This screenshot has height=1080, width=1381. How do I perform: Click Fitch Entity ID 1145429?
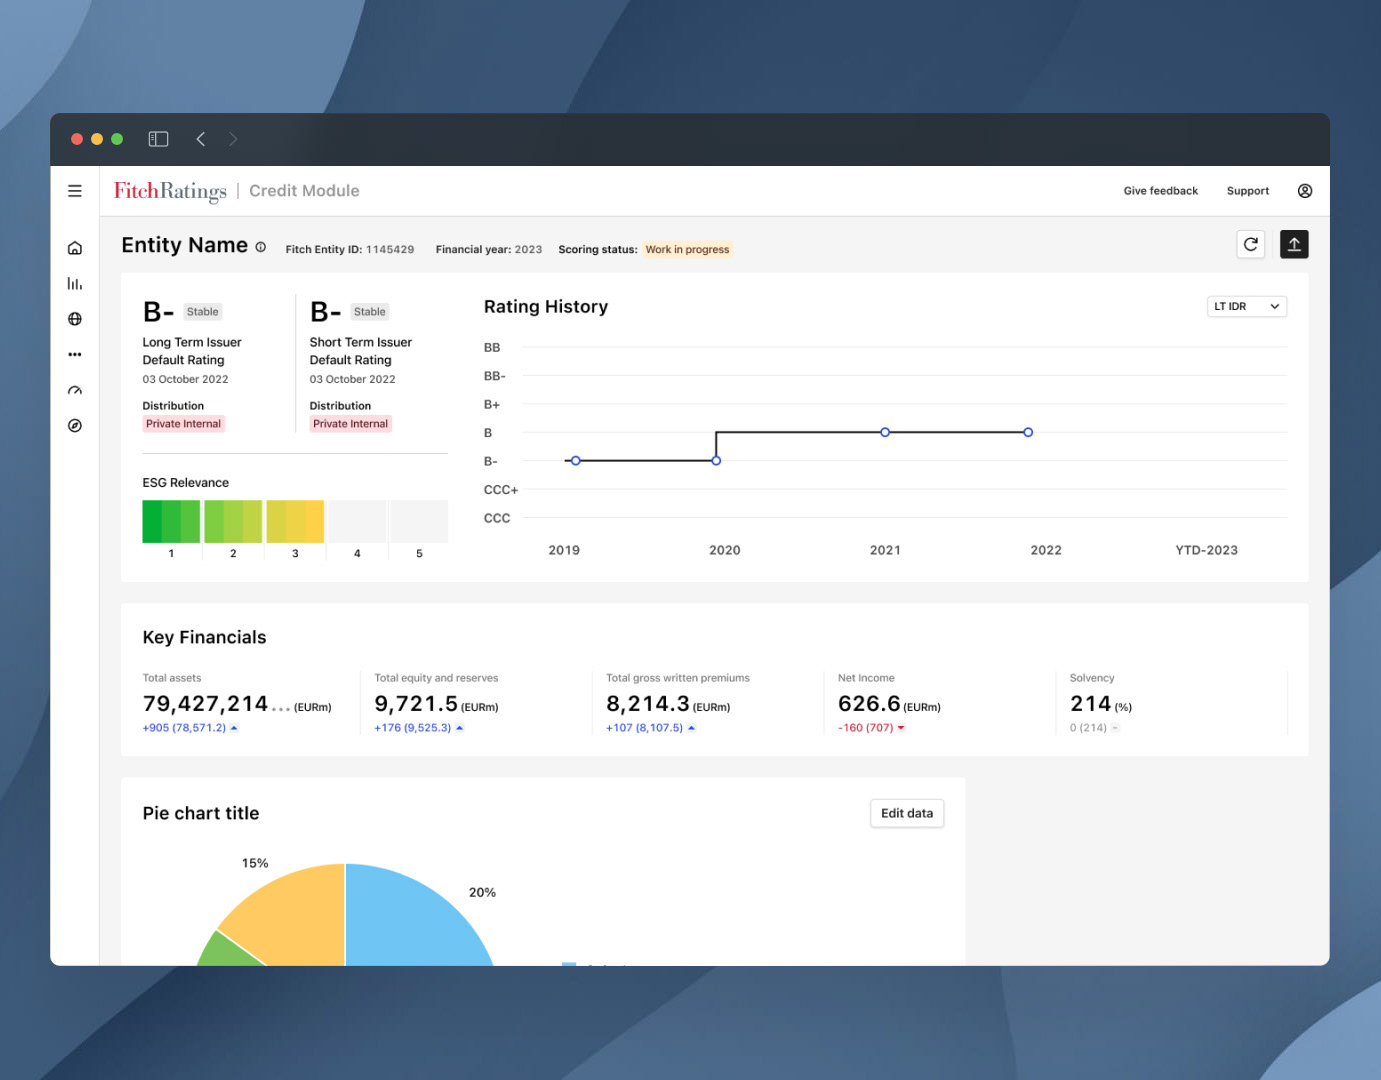pos(349,250)
